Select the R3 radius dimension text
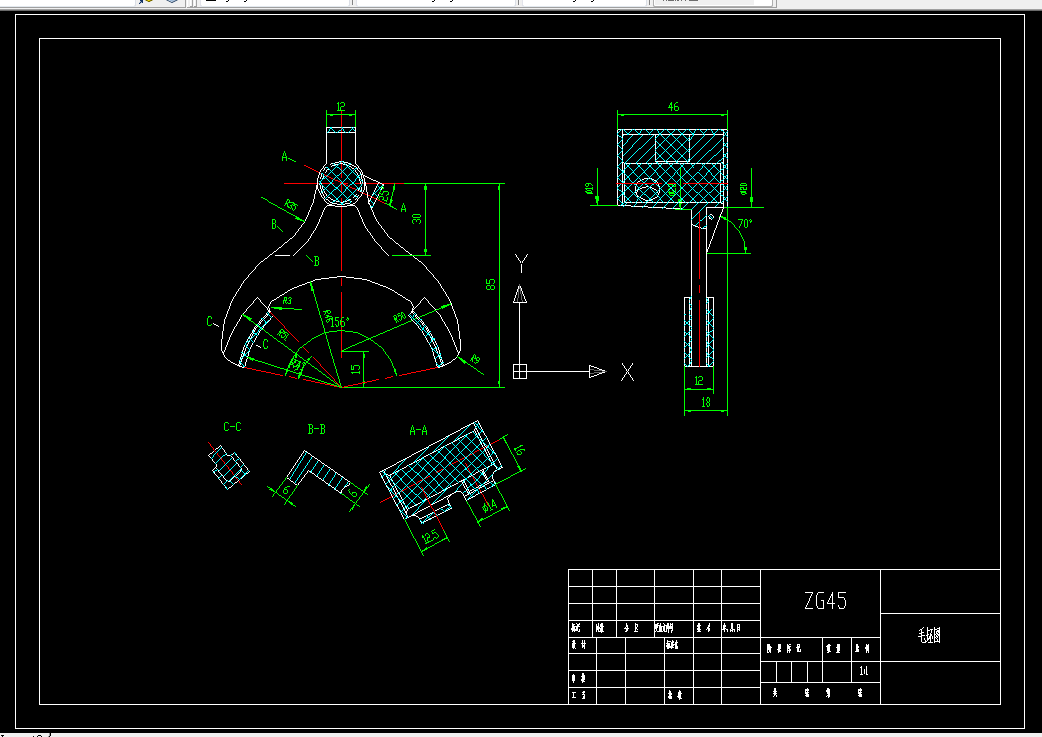The width and height of the screenshot is (1042, 737). (287, 301)
